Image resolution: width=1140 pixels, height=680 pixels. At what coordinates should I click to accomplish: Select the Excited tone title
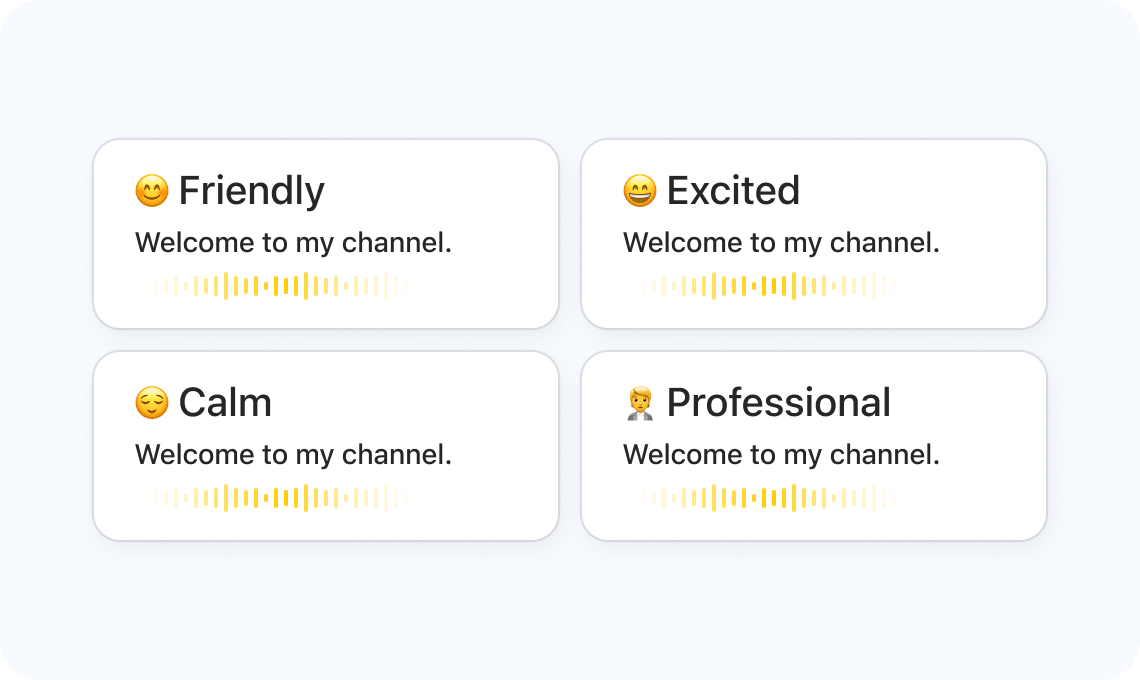tap(733, 191)
